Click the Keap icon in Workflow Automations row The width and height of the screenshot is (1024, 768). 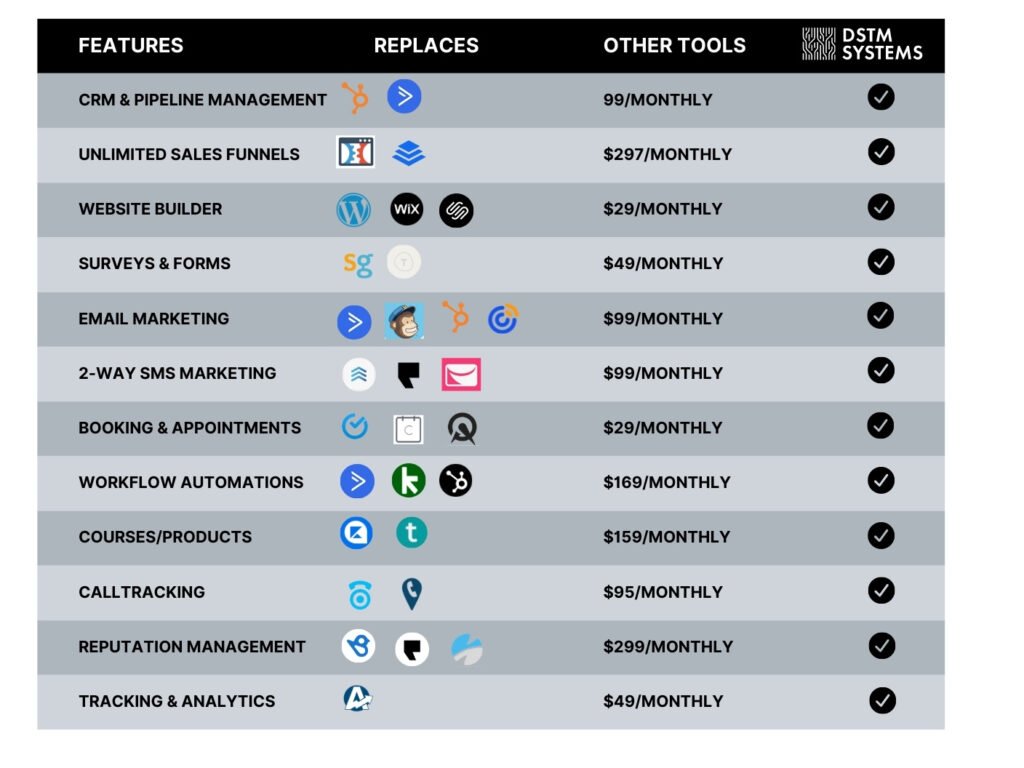pyautogui.click(x=408, y=481)
